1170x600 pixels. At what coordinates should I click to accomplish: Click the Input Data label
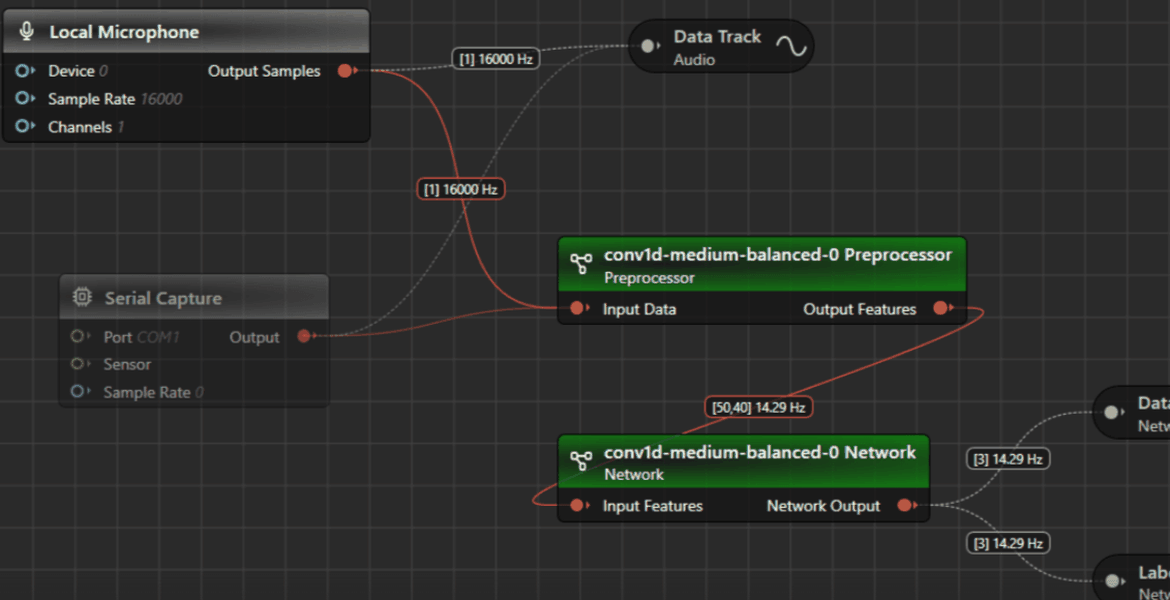[639, 309]
